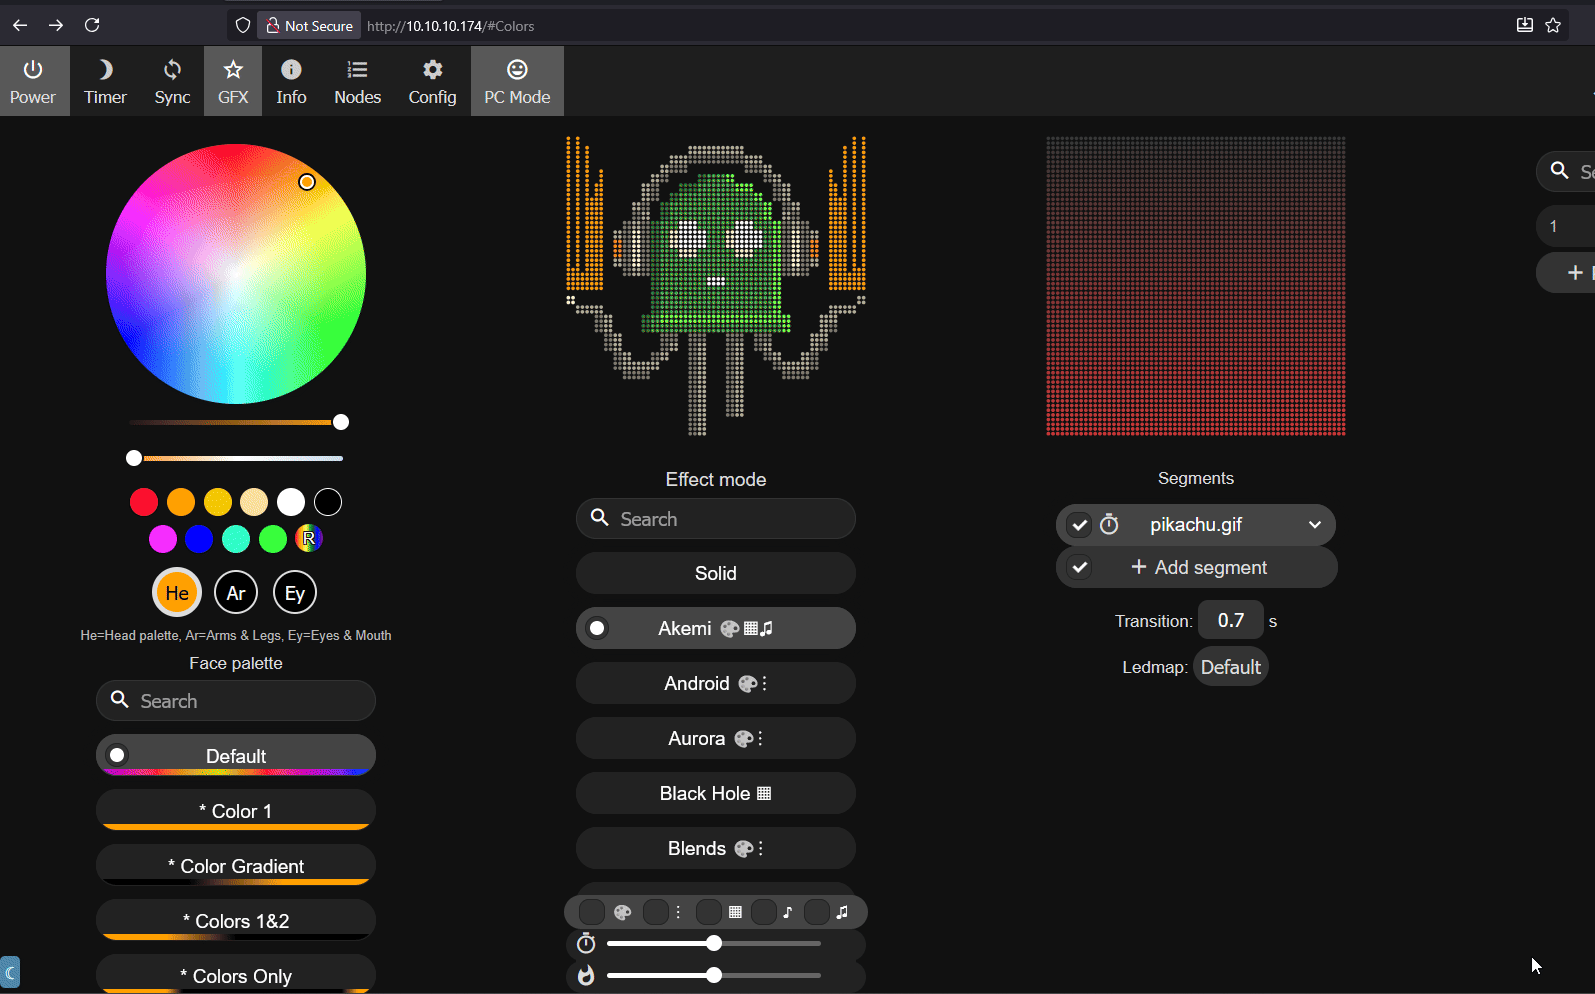Enable the palette effects filter checkbox
This screenshot has width=1595, height=994.
tap(592, 912)
